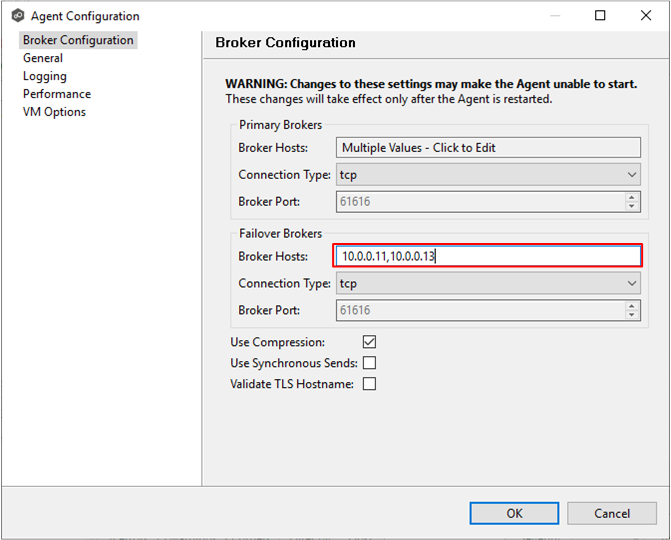Click the Agent Configuration app icon
The image size is (671, 540).
pyautogui.click(x=18, y=16)
